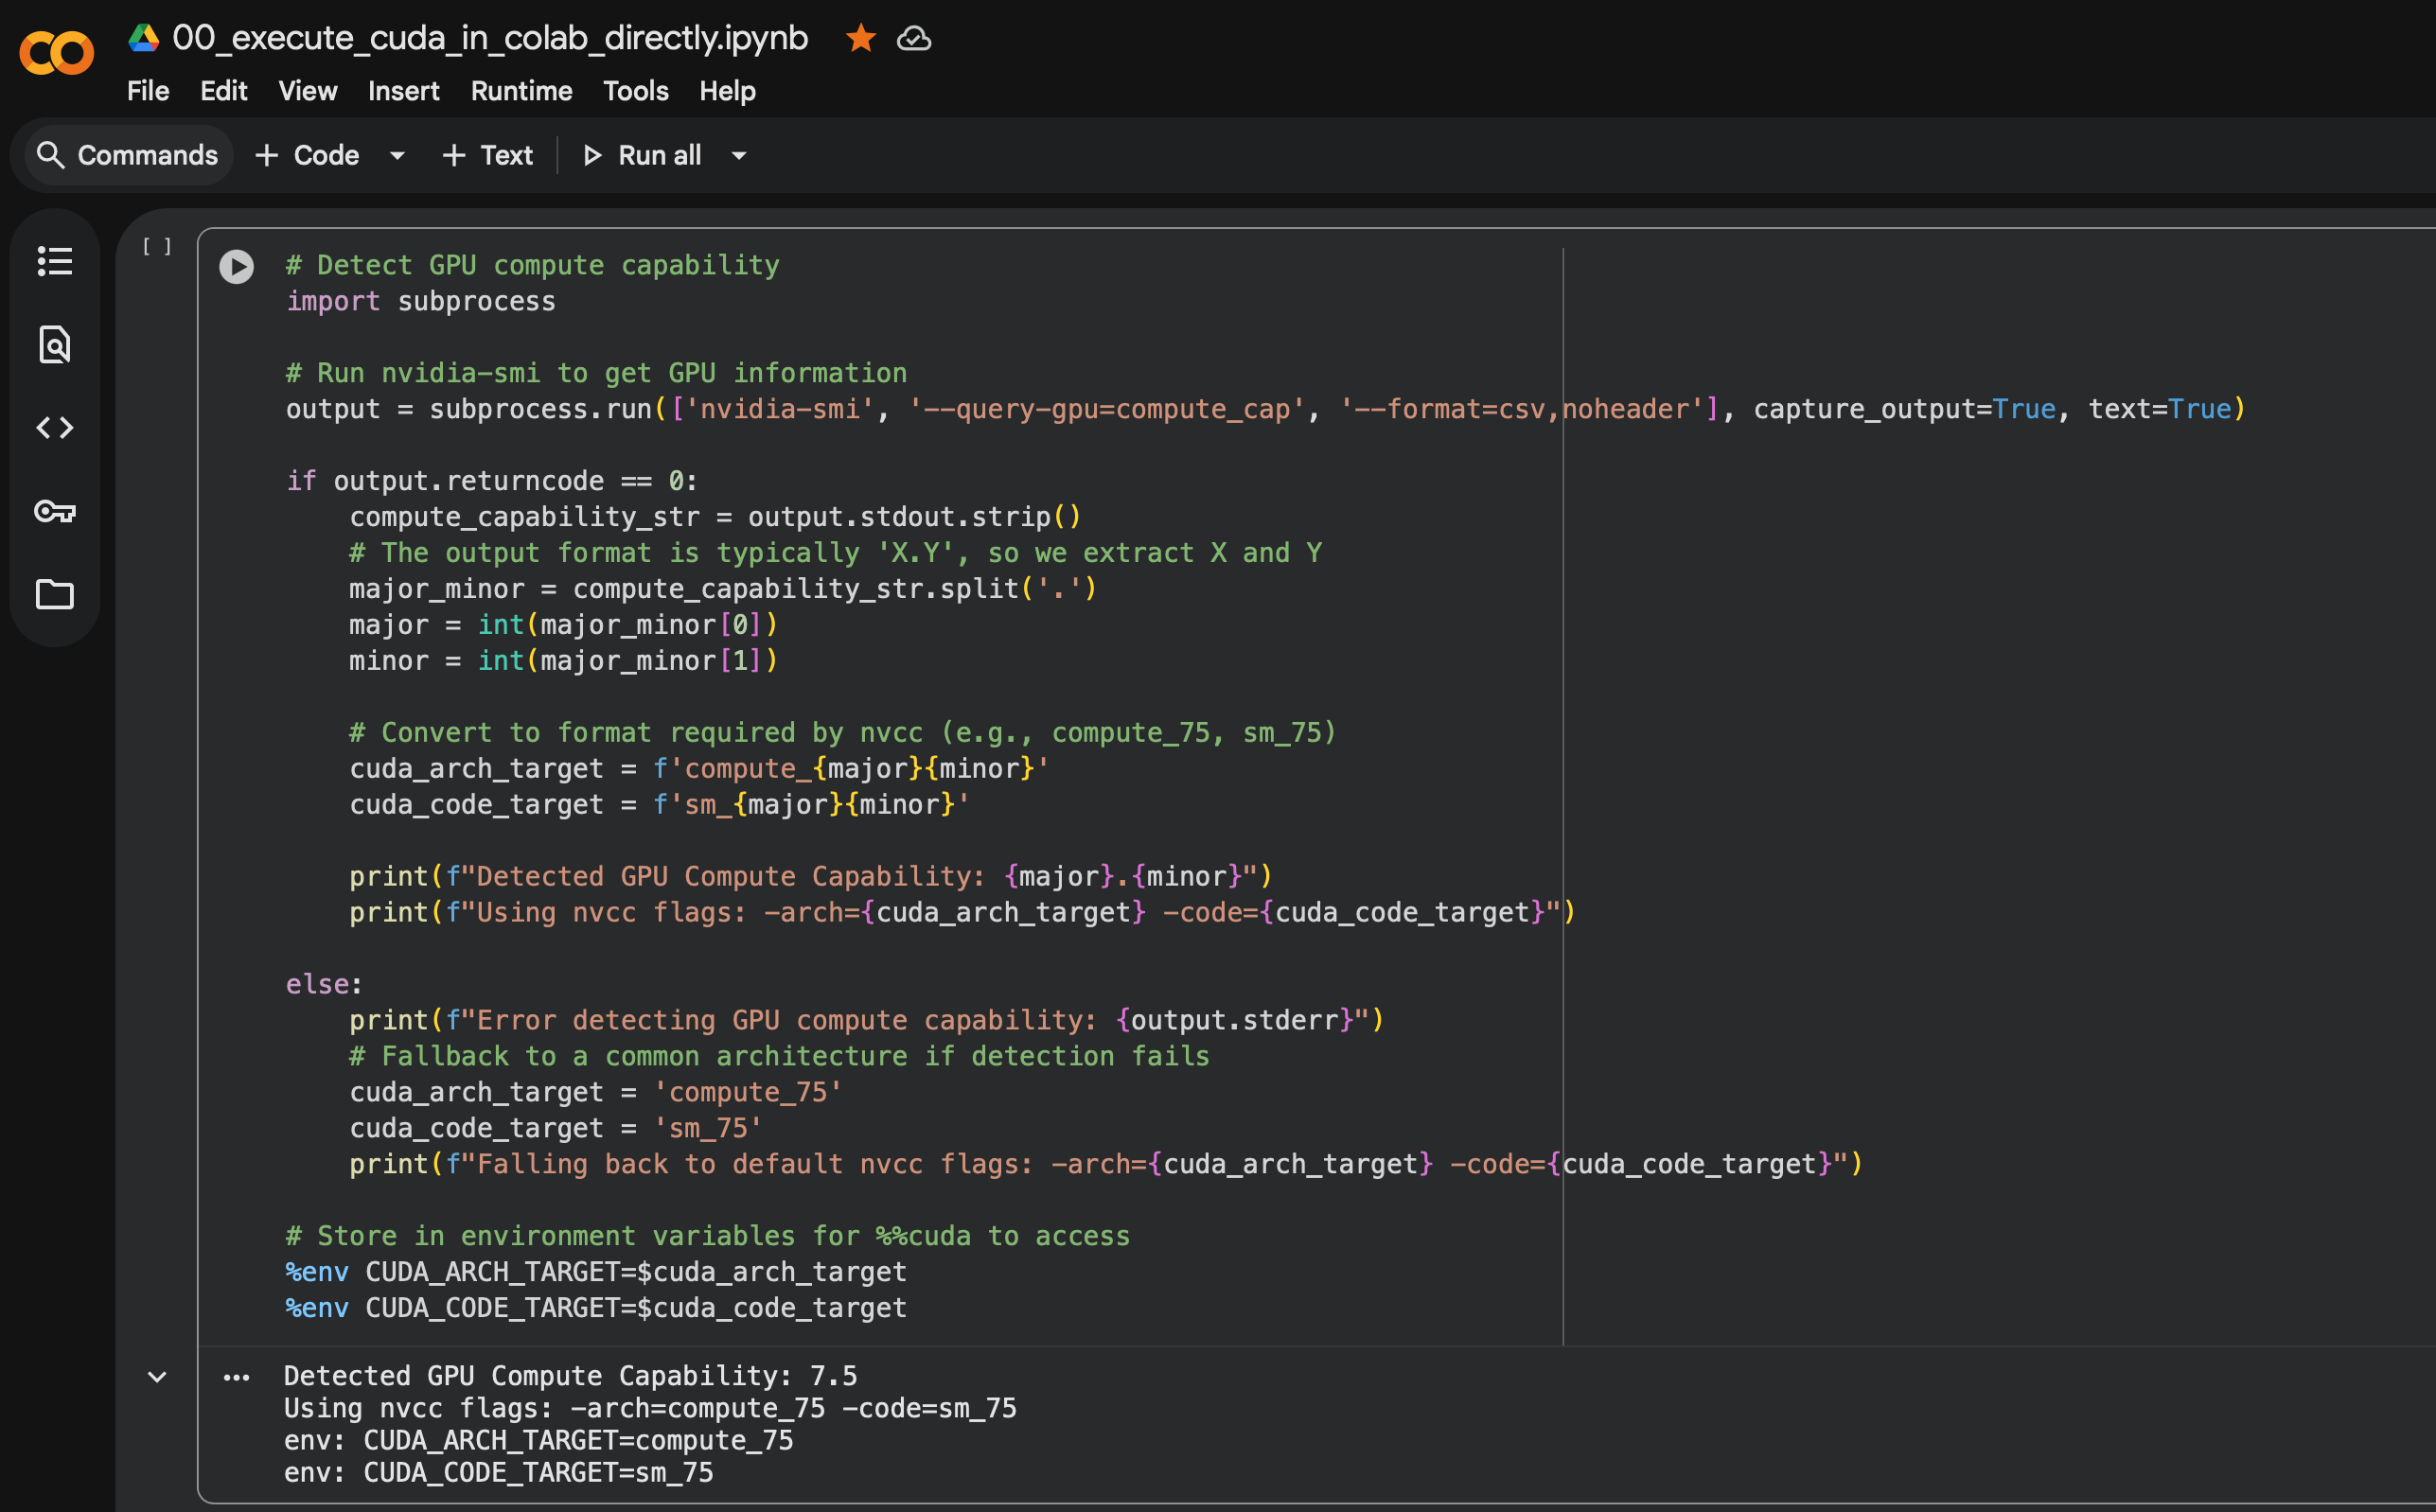The image size is (2436, 1512).
Task: Open the Secrets key icon
Action: (x=54, y=511)
